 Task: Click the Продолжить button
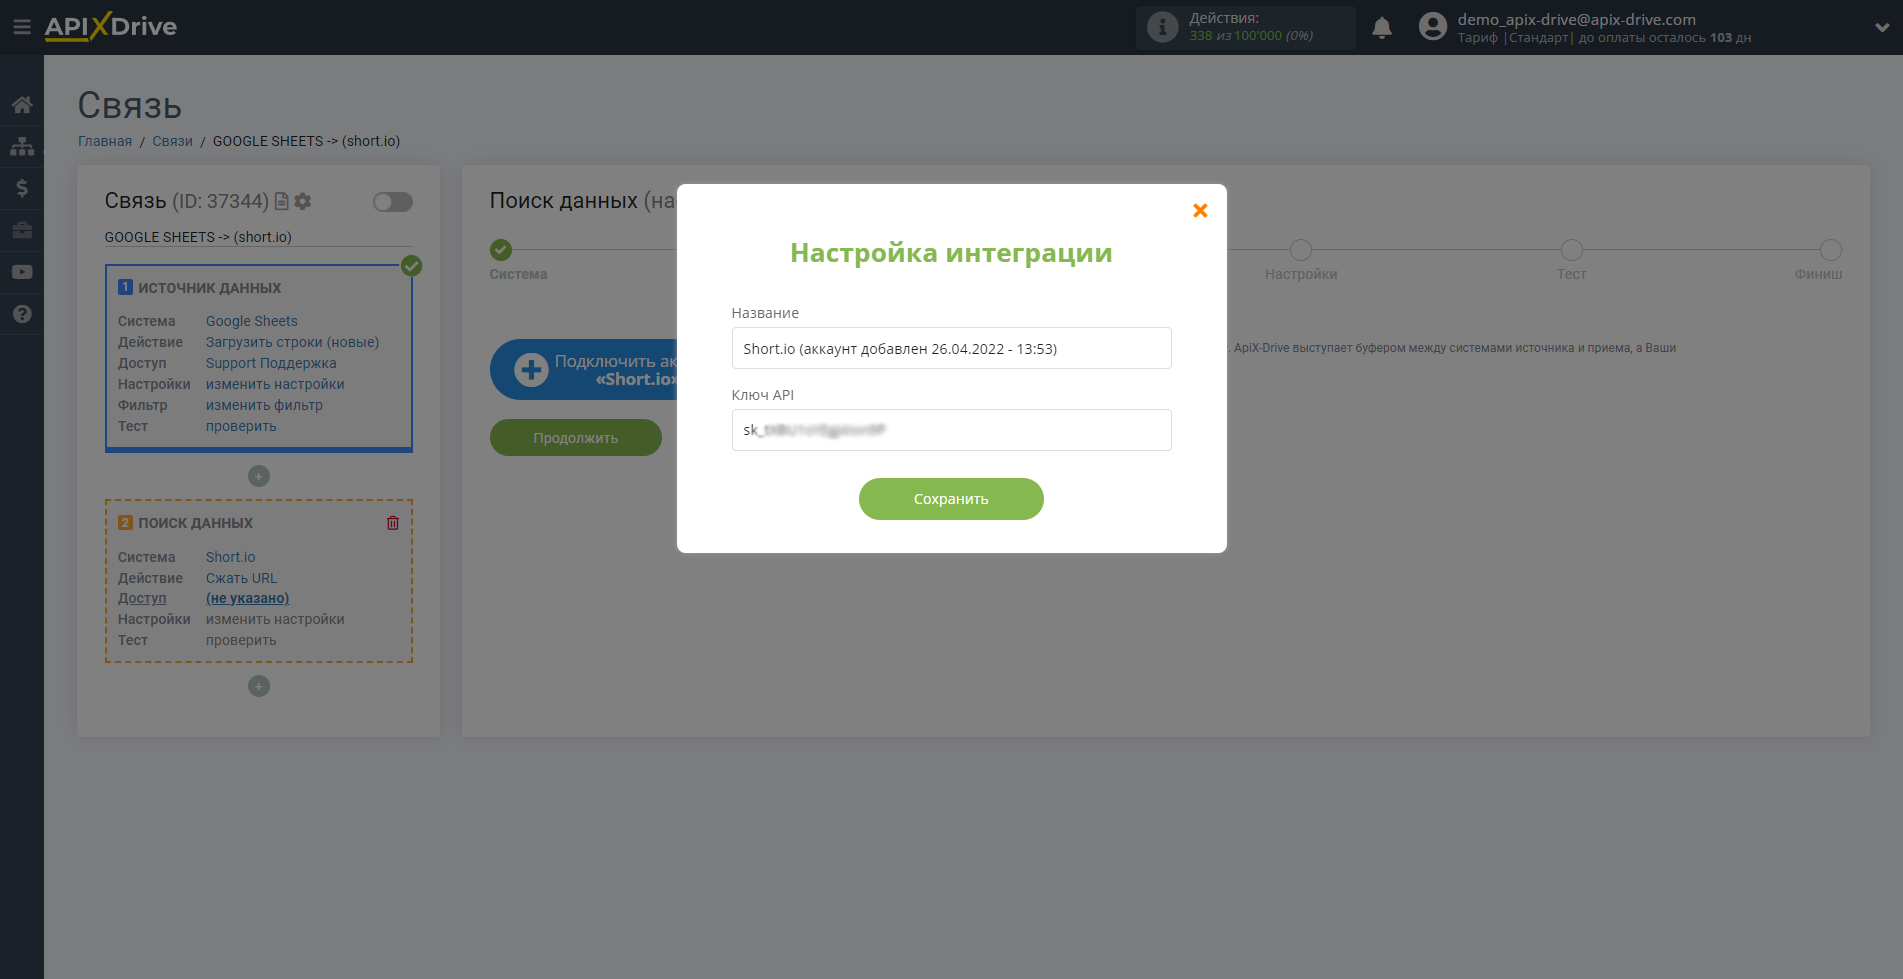pos(576,438)
